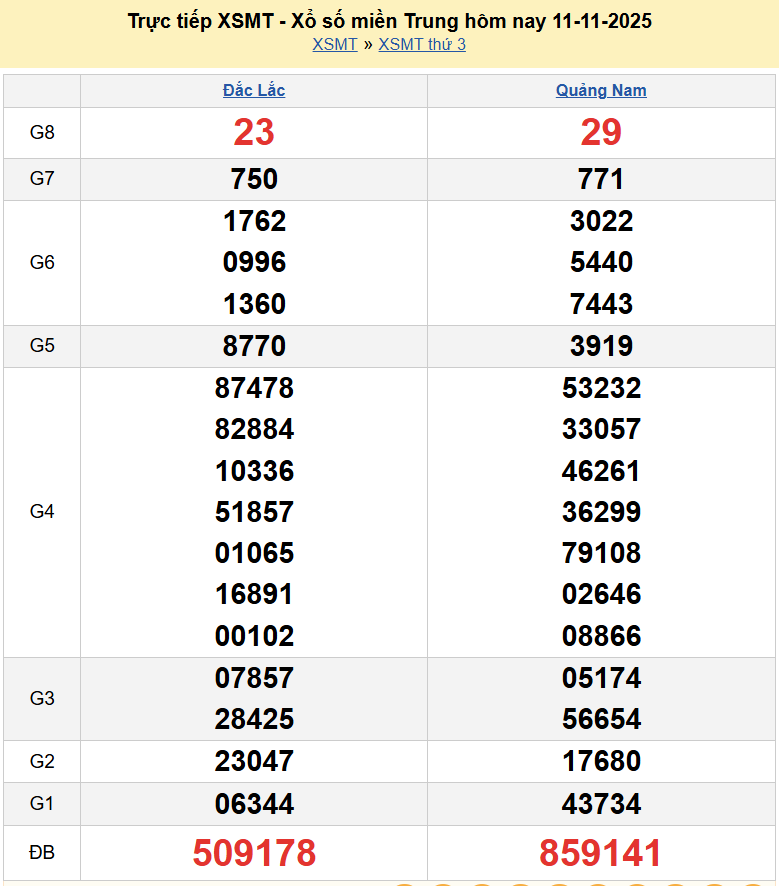Select the G4 row label

click(x=42, y=511)
